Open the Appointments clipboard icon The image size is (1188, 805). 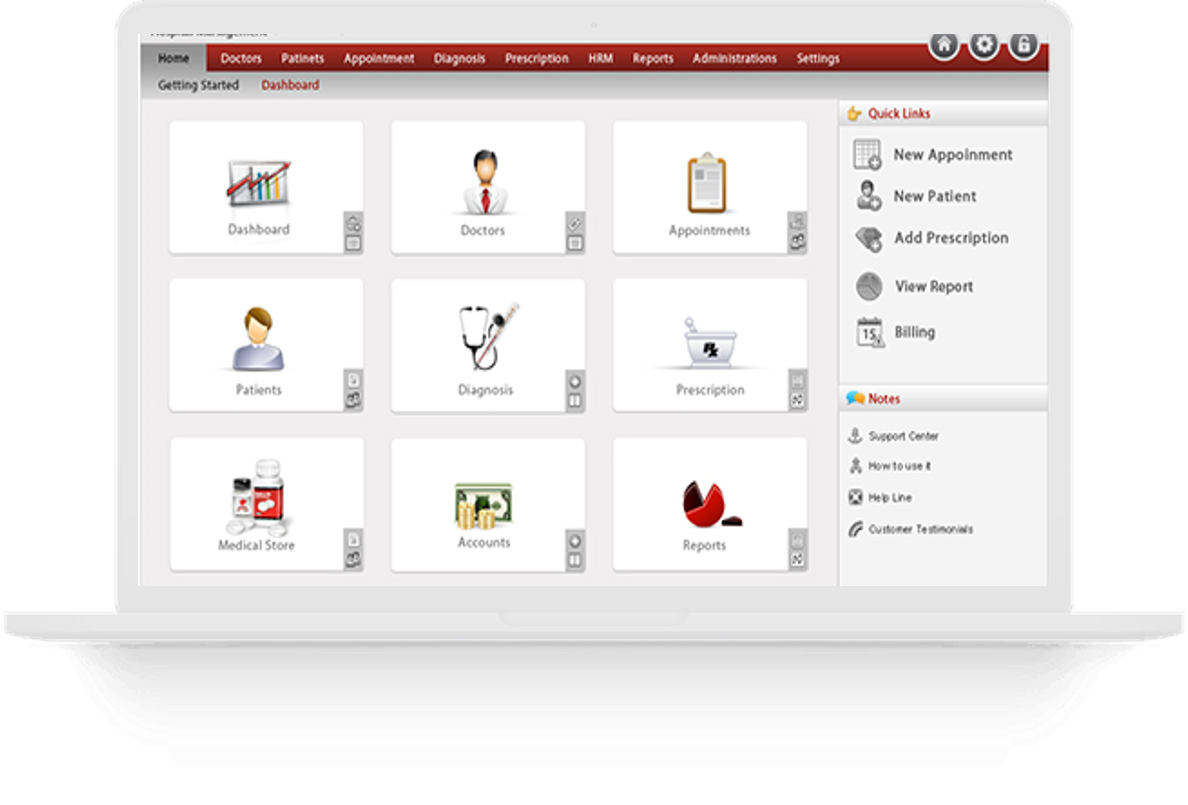(x=707, y=183)
